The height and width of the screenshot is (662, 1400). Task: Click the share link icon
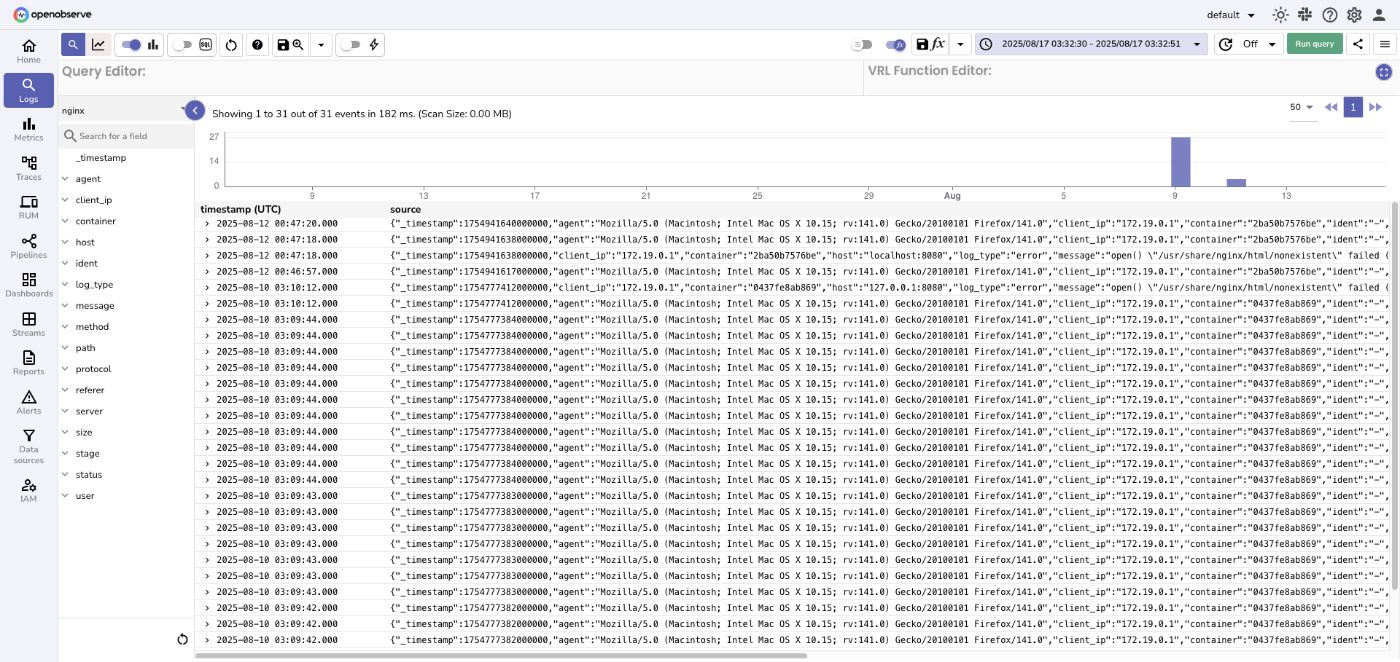(x=1358, y=44)
